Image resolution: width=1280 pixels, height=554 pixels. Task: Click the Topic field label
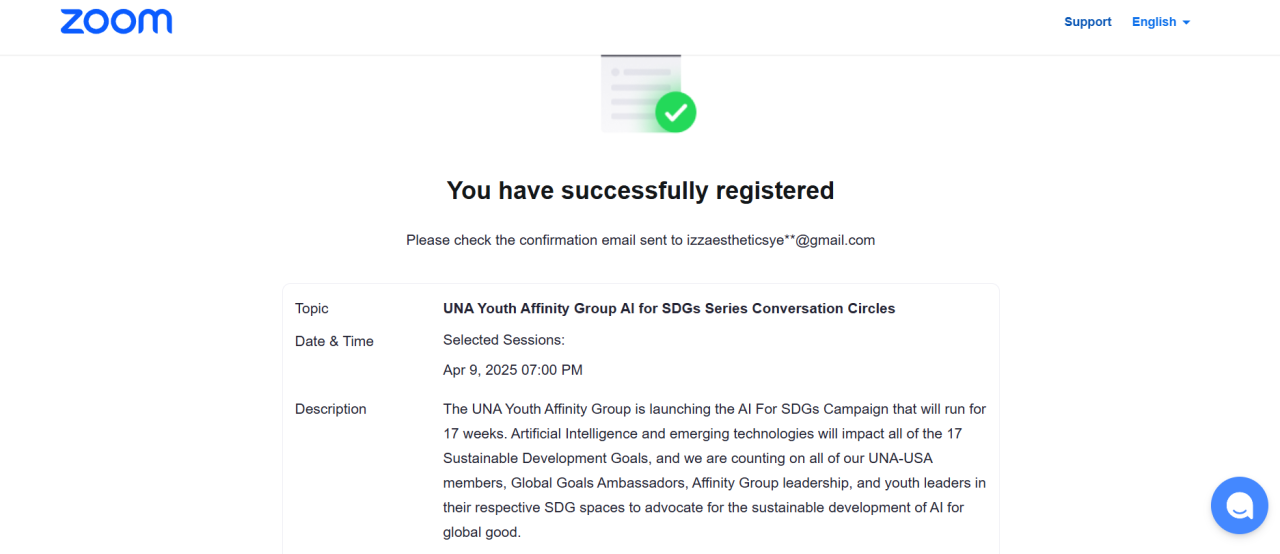pyautogui.click(x=312, y=308)
